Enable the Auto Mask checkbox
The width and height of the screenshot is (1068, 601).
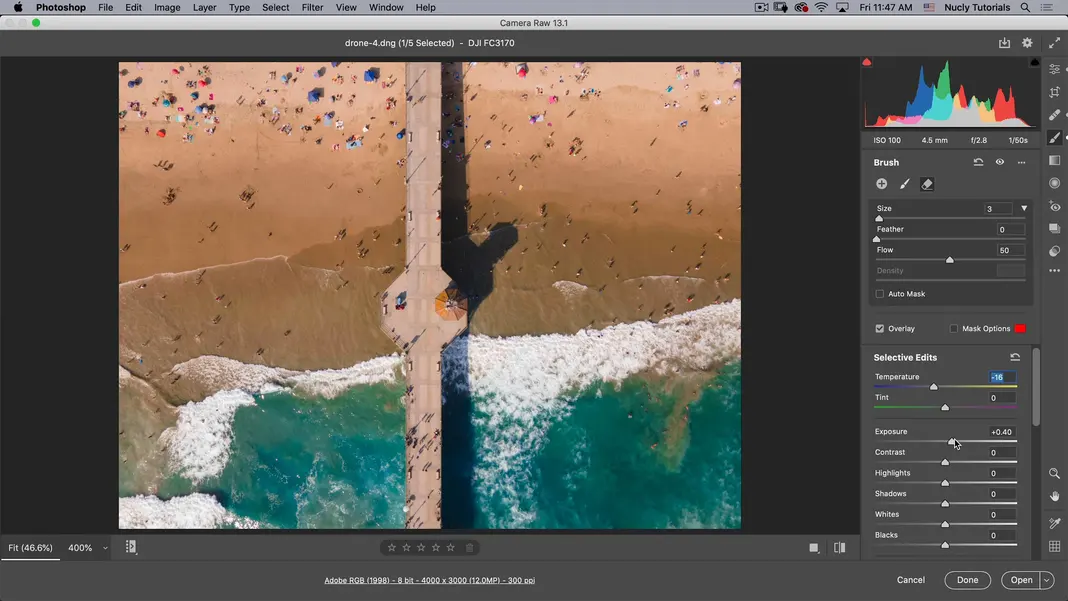point(879,294)
